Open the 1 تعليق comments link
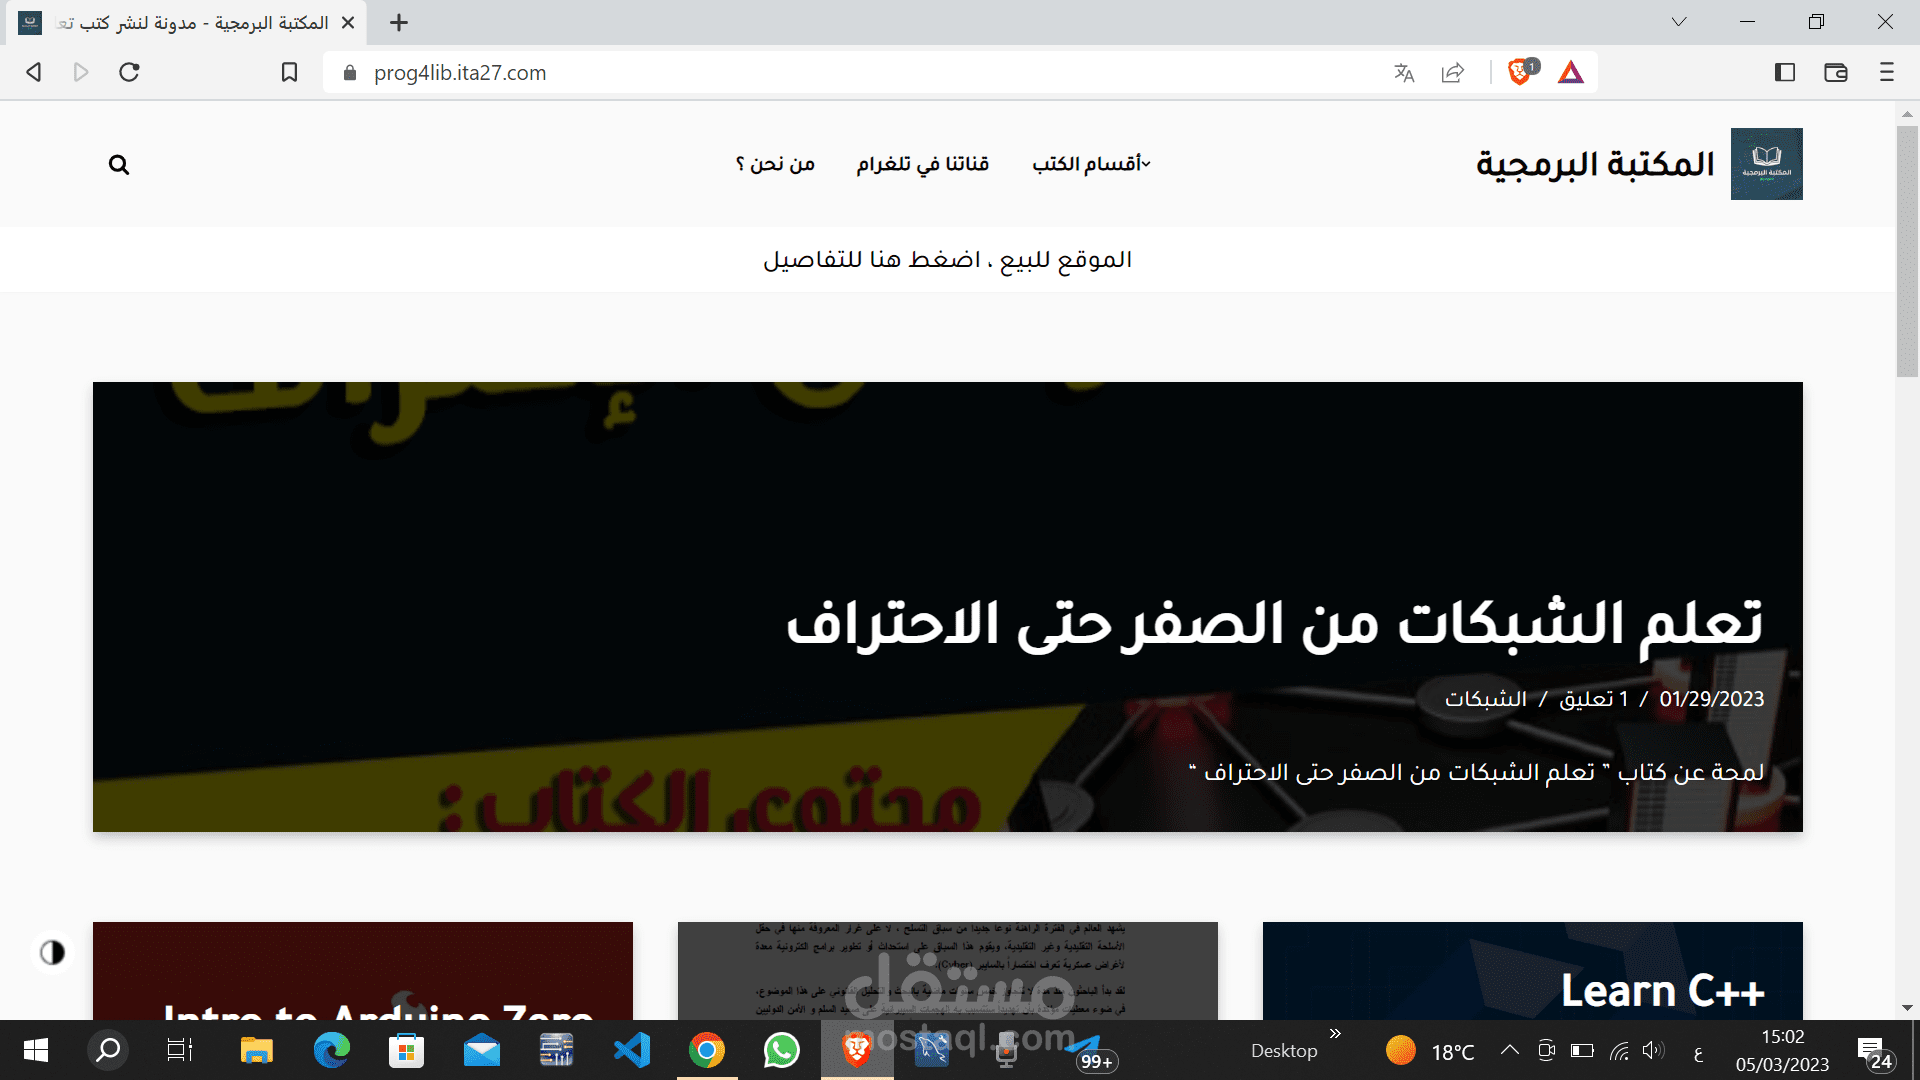This screenshot has width=1920, height=1080. [x=1594, y=699]
